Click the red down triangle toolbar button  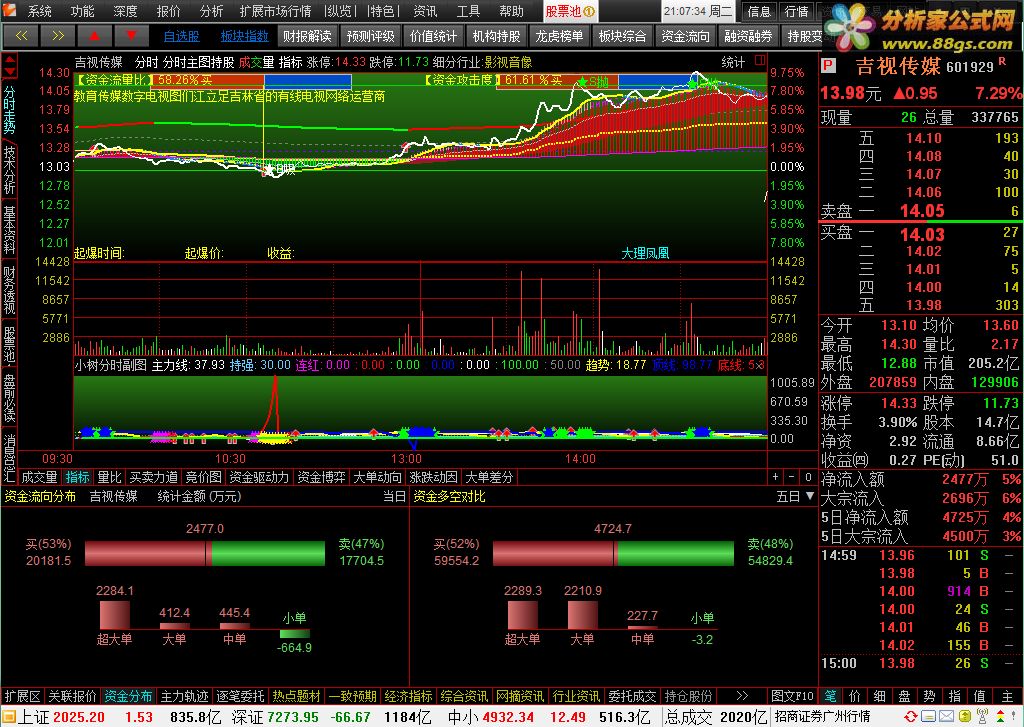131,36
